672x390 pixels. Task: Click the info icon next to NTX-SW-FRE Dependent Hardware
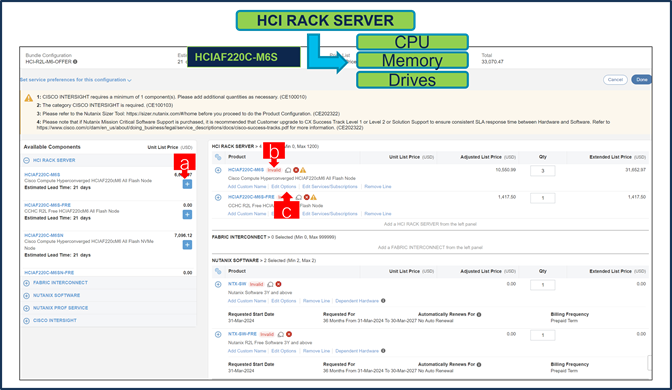coord(383,351)
